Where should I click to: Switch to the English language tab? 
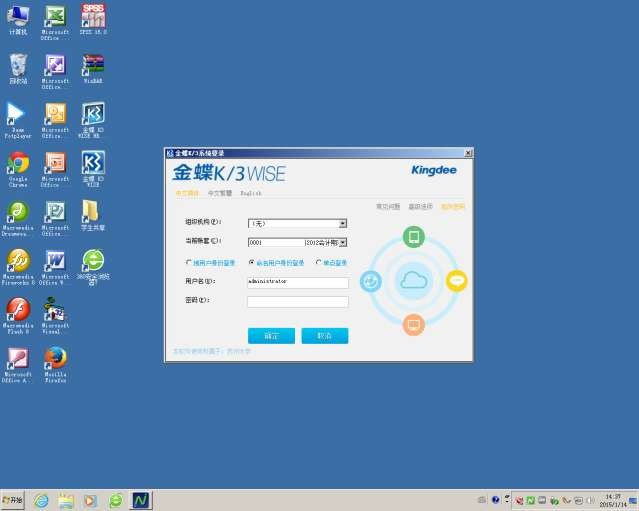251,193
